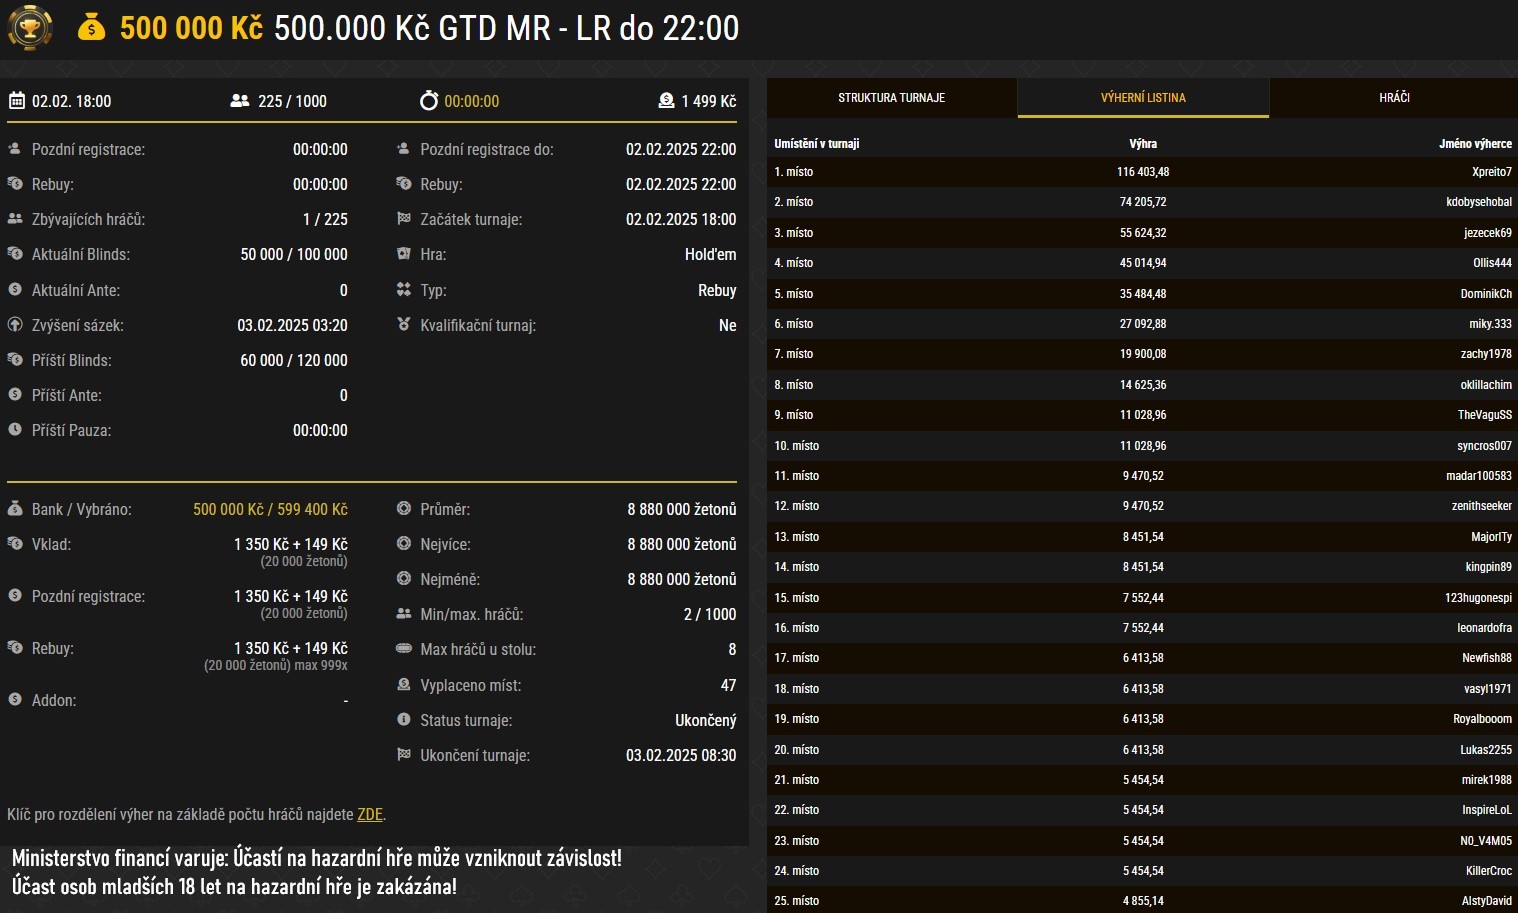Viewport: 1518px width, 913px height.
Task: Click the 03.02.2025 08:30 end time
Action: 681,755
